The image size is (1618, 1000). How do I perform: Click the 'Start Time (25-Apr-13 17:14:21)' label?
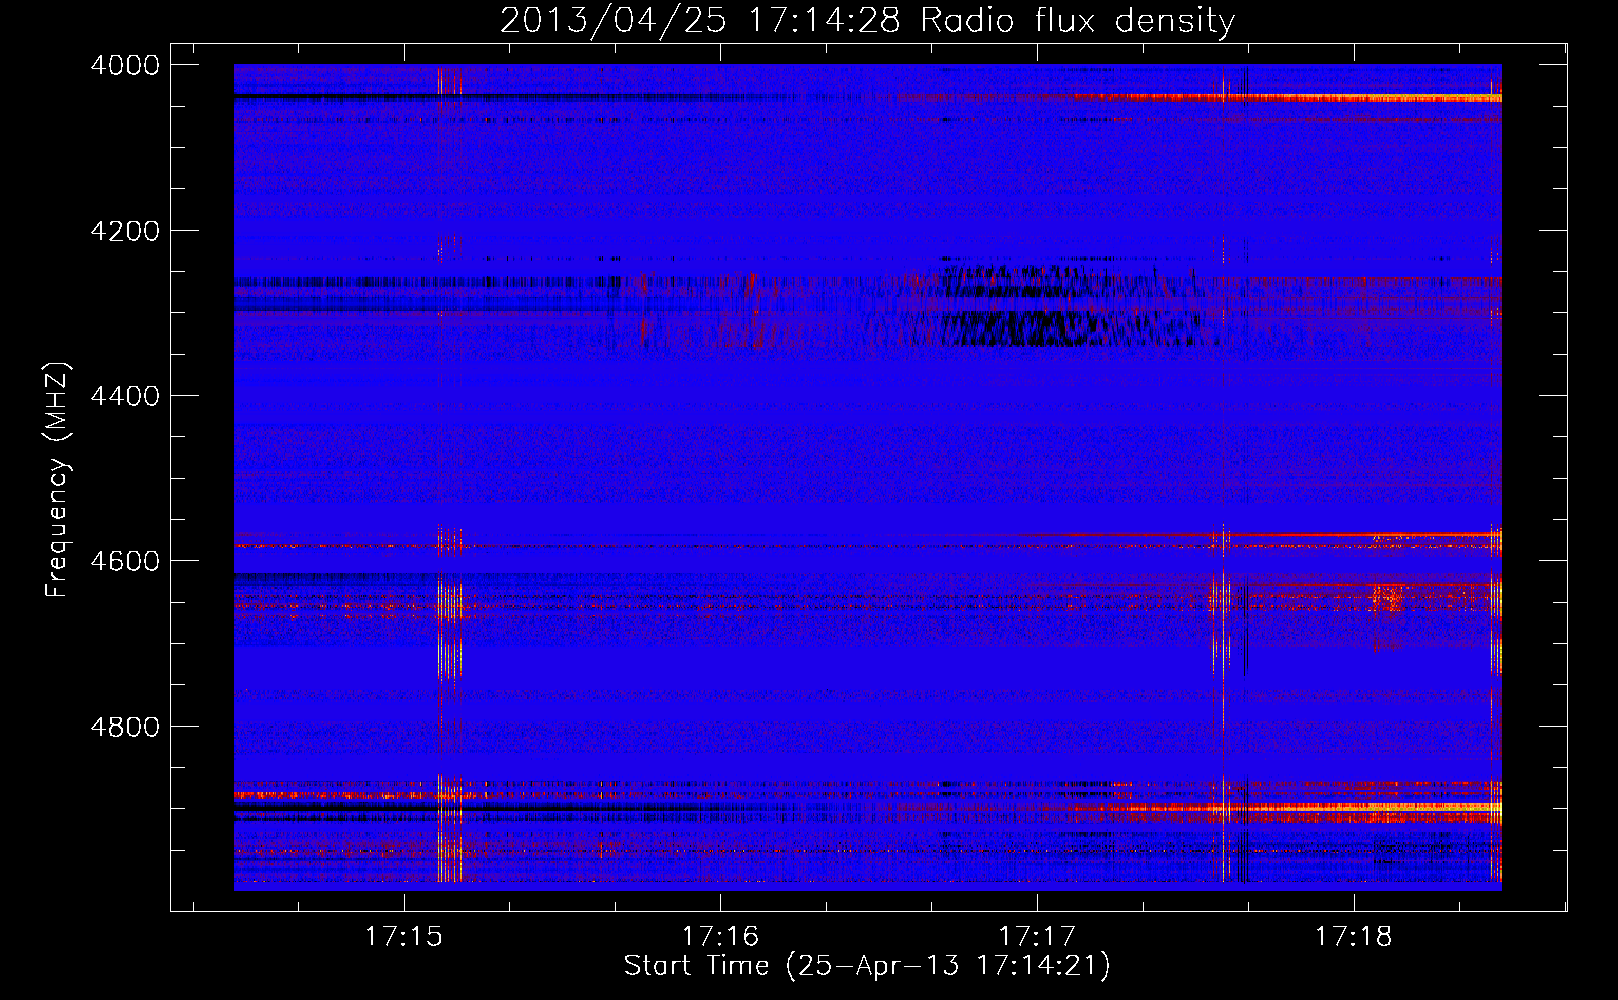coord(867,966)
